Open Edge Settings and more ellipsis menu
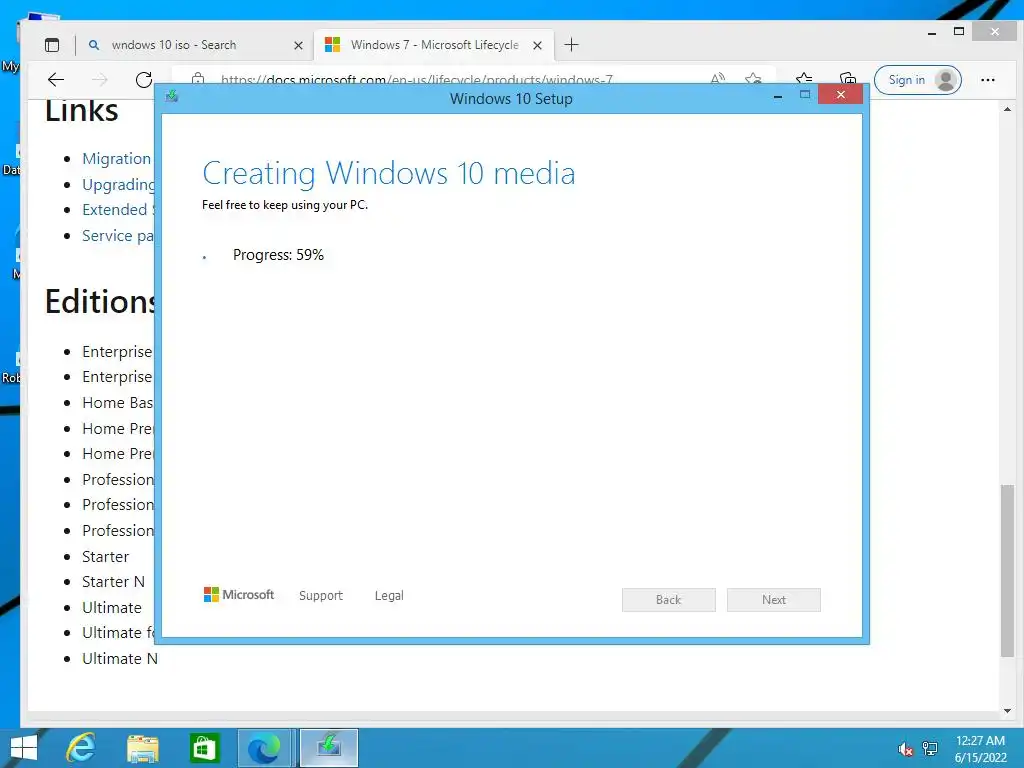The image size is (1024, 768). pos(987,80)
